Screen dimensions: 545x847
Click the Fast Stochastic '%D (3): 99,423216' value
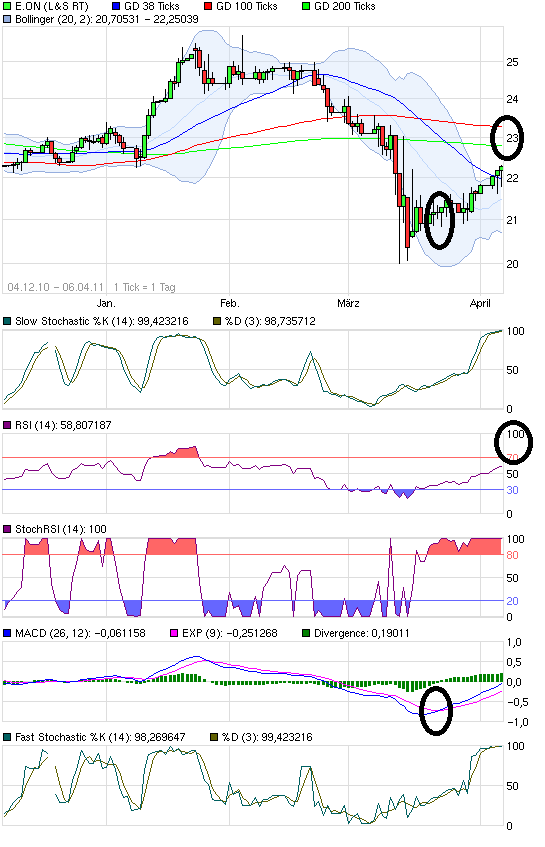pos(267,737)
